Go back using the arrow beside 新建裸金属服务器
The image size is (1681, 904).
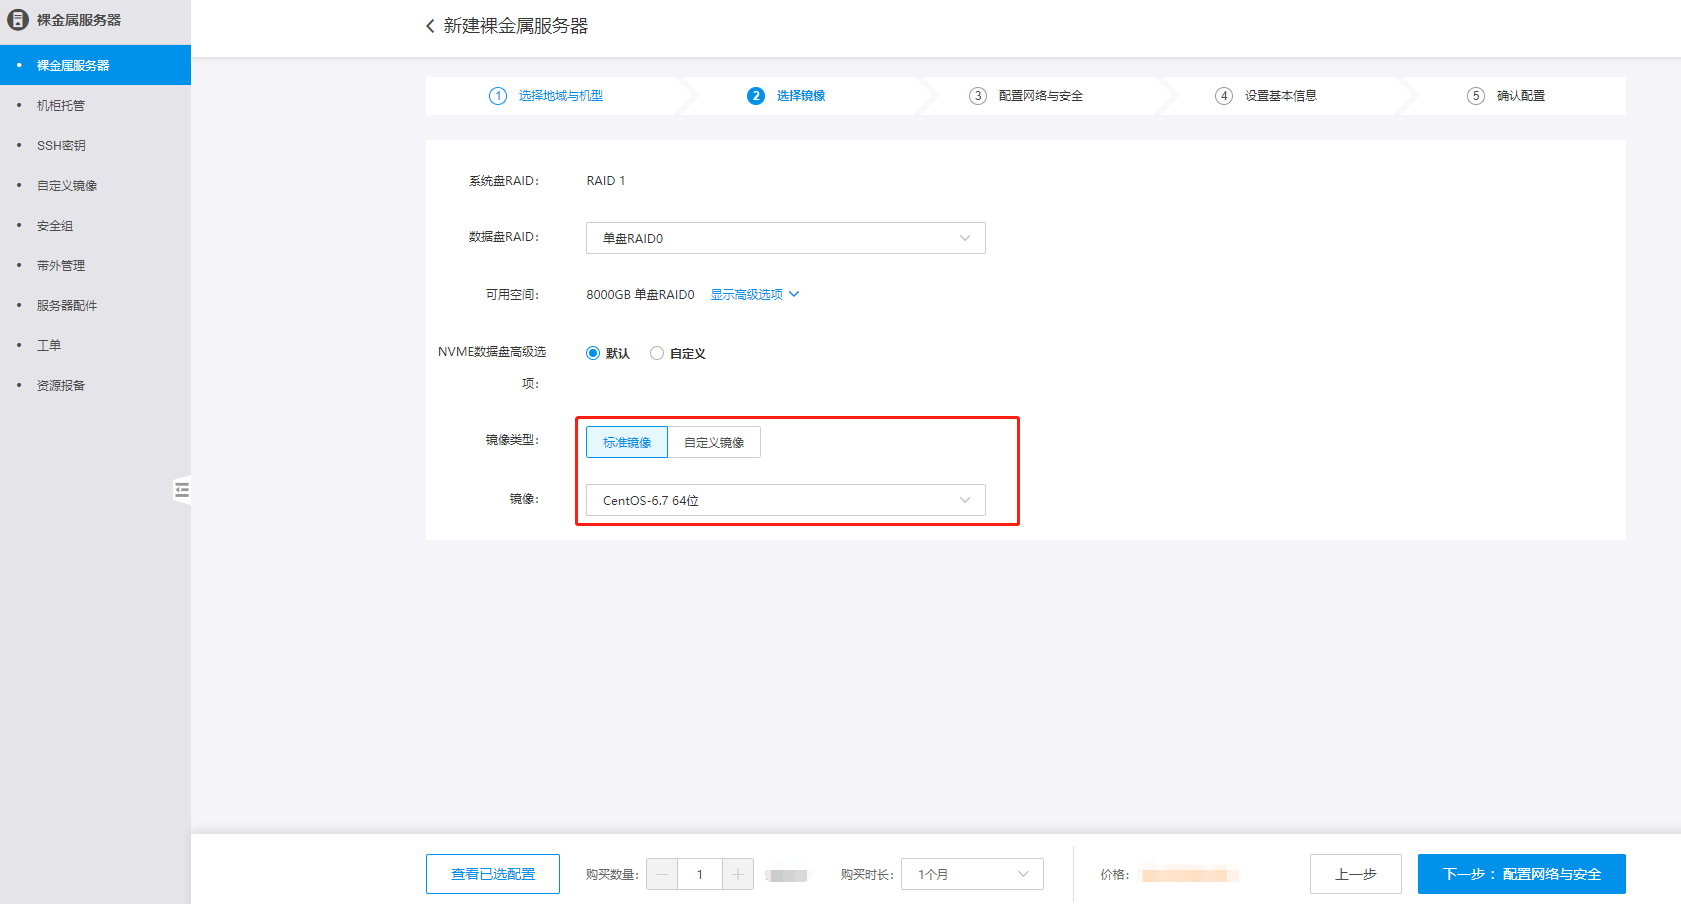(430, 26)
